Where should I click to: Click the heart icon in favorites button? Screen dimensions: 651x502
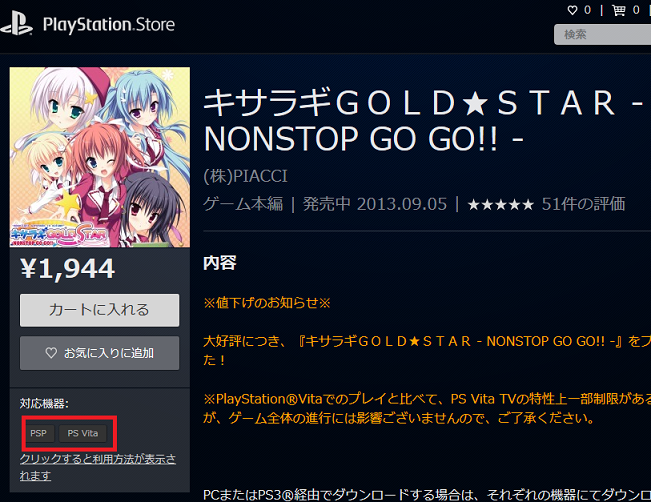coord(51,353)
